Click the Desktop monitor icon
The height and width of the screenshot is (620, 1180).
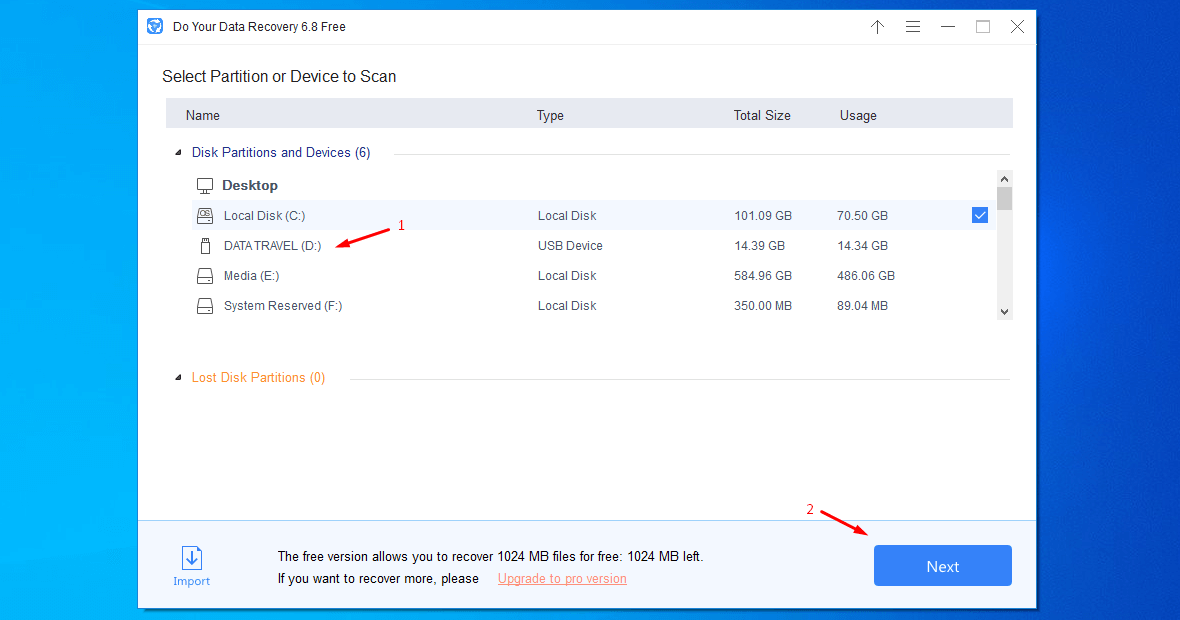tap(205, 186)
